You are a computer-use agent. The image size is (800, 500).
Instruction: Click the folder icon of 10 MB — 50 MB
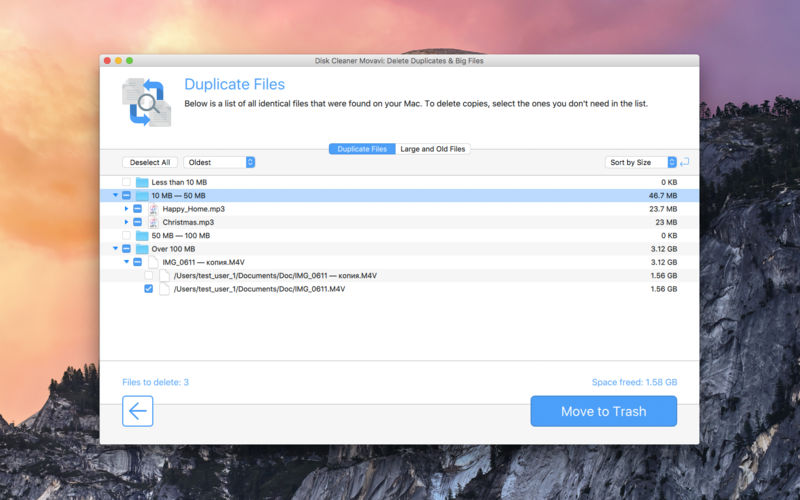[142, 195]
